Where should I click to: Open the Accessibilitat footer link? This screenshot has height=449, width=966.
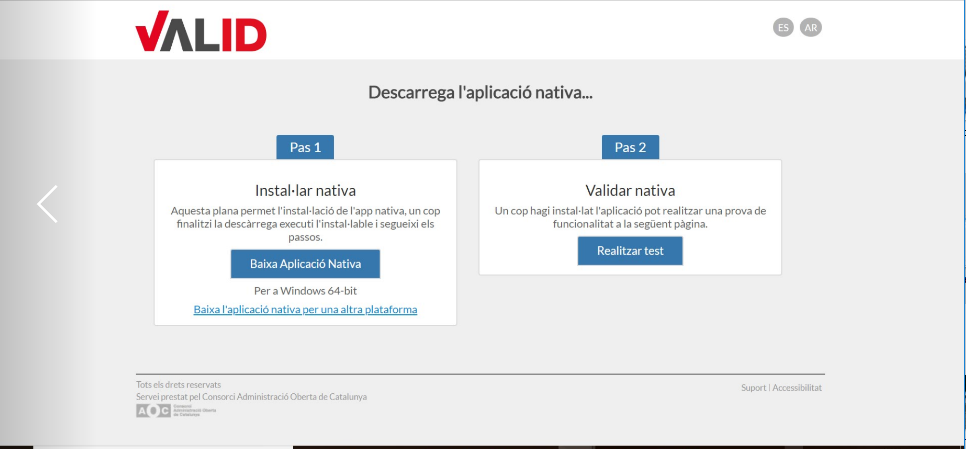pyautogui.click(x=797, y=388)
